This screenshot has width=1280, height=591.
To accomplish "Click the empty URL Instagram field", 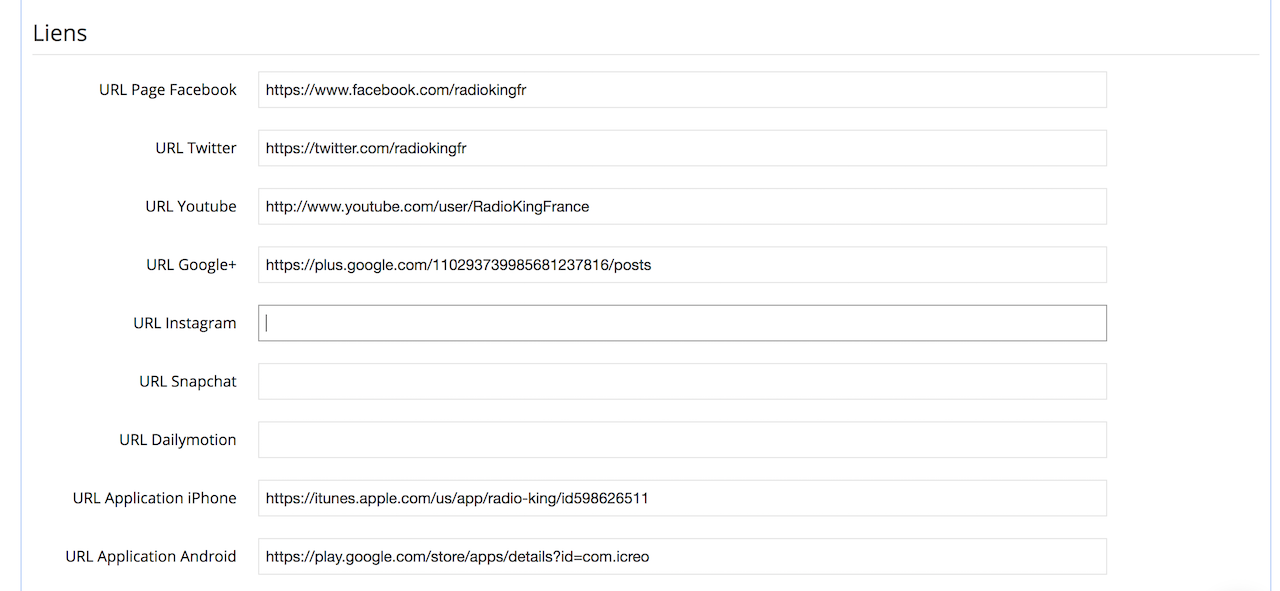I will point(682,323).
